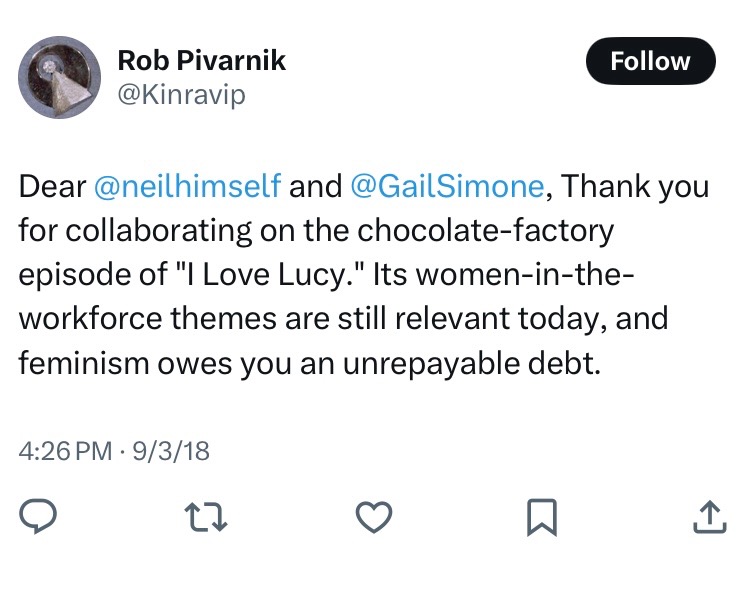Image resolution: width=749 pixels, height=605 pixels.
Task: Bookmark this tweet
Action: (541, 515)
